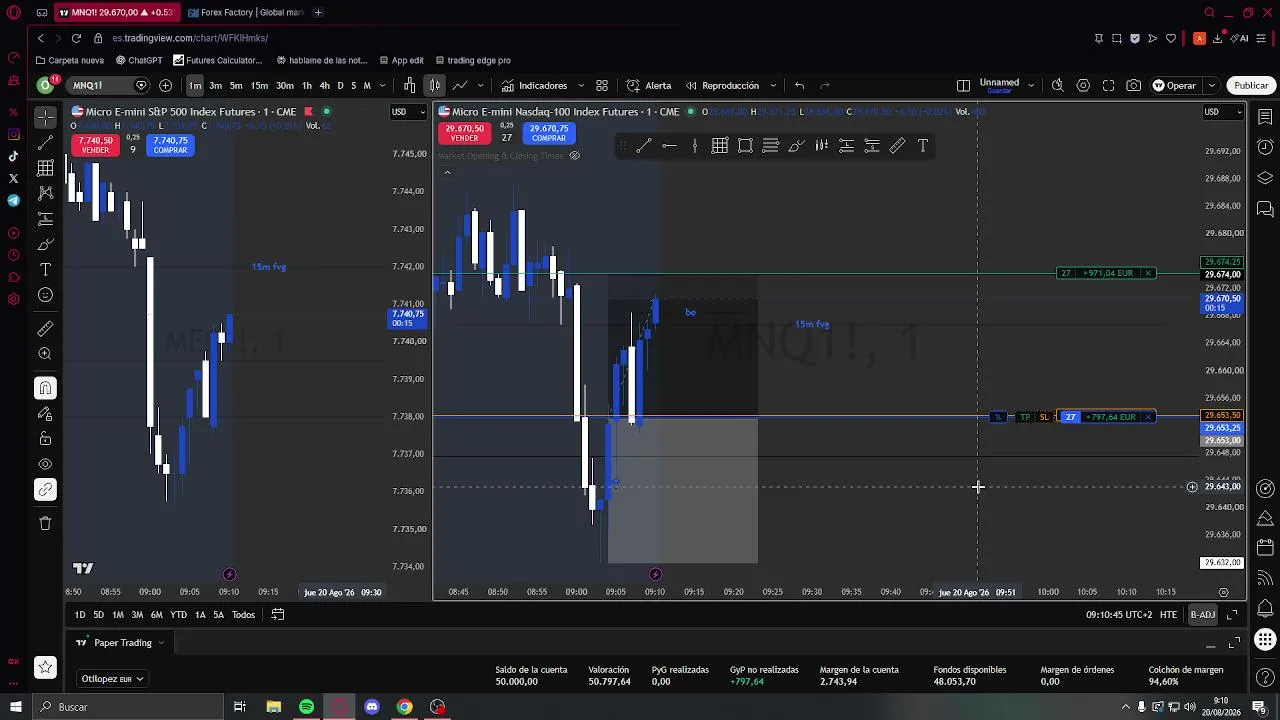Start bar replay with Reproducción

tap(722, 85)
